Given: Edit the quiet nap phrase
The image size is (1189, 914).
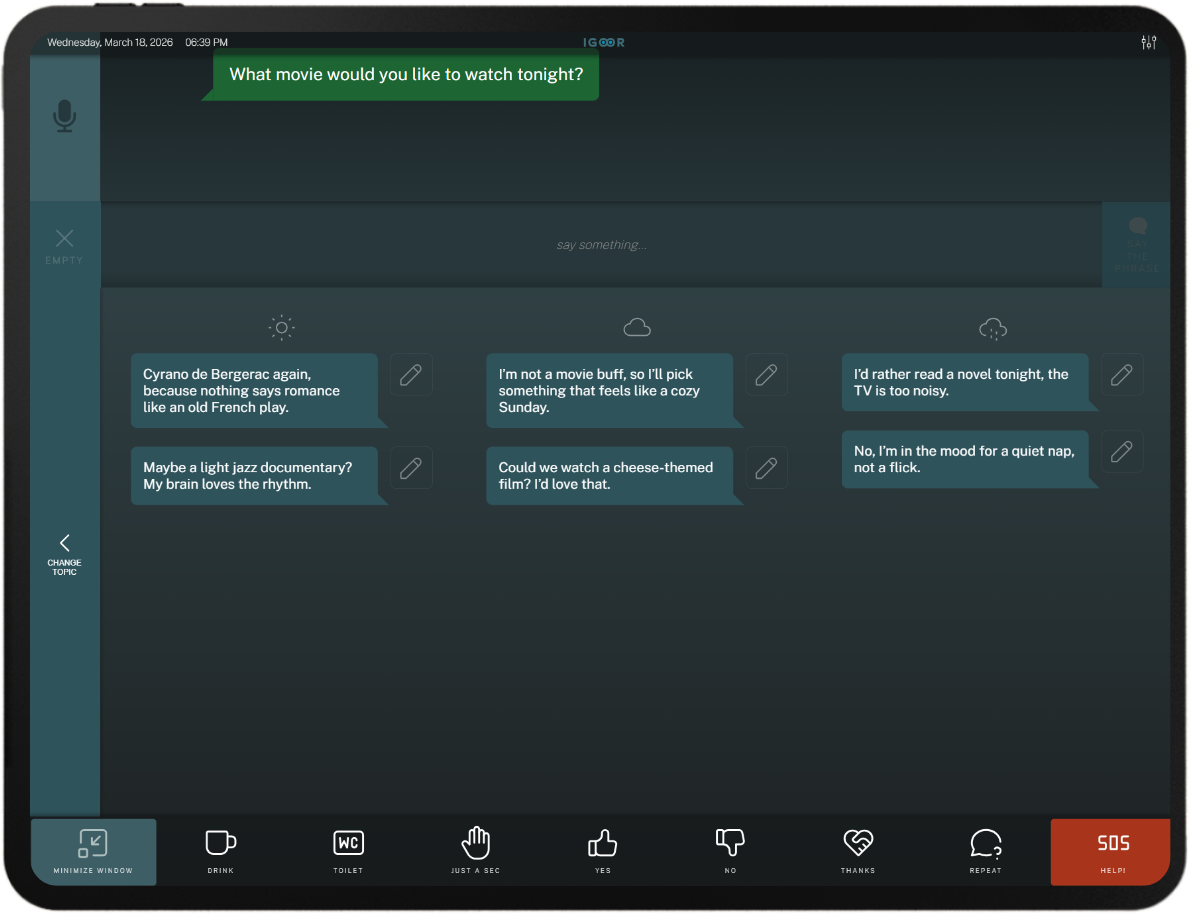Looking at the screenshot, I should pyautogui.click(x=1122, y=451).
